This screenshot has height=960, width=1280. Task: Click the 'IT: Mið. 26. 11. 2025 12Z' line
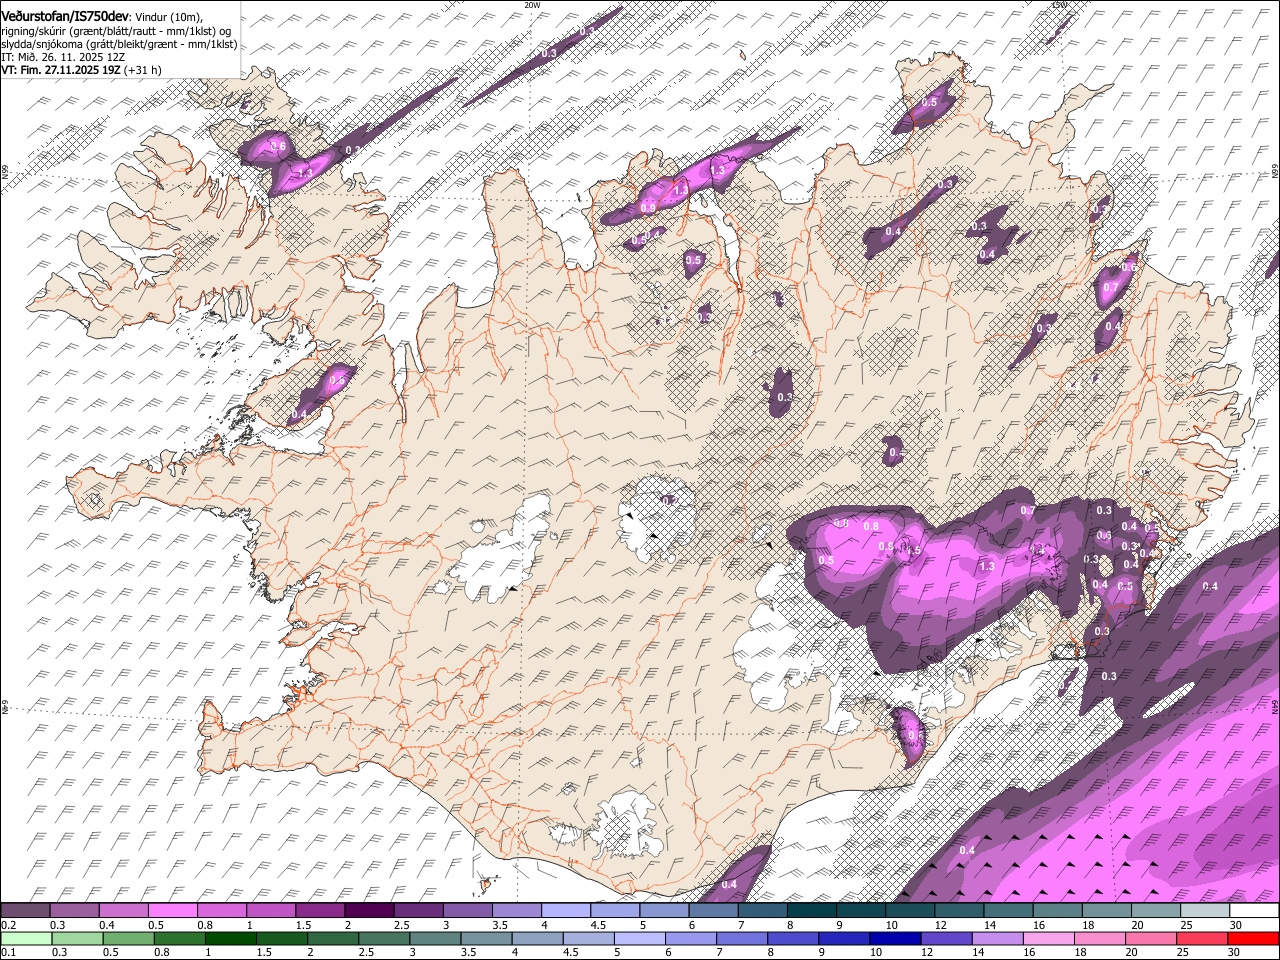[63, 57]
